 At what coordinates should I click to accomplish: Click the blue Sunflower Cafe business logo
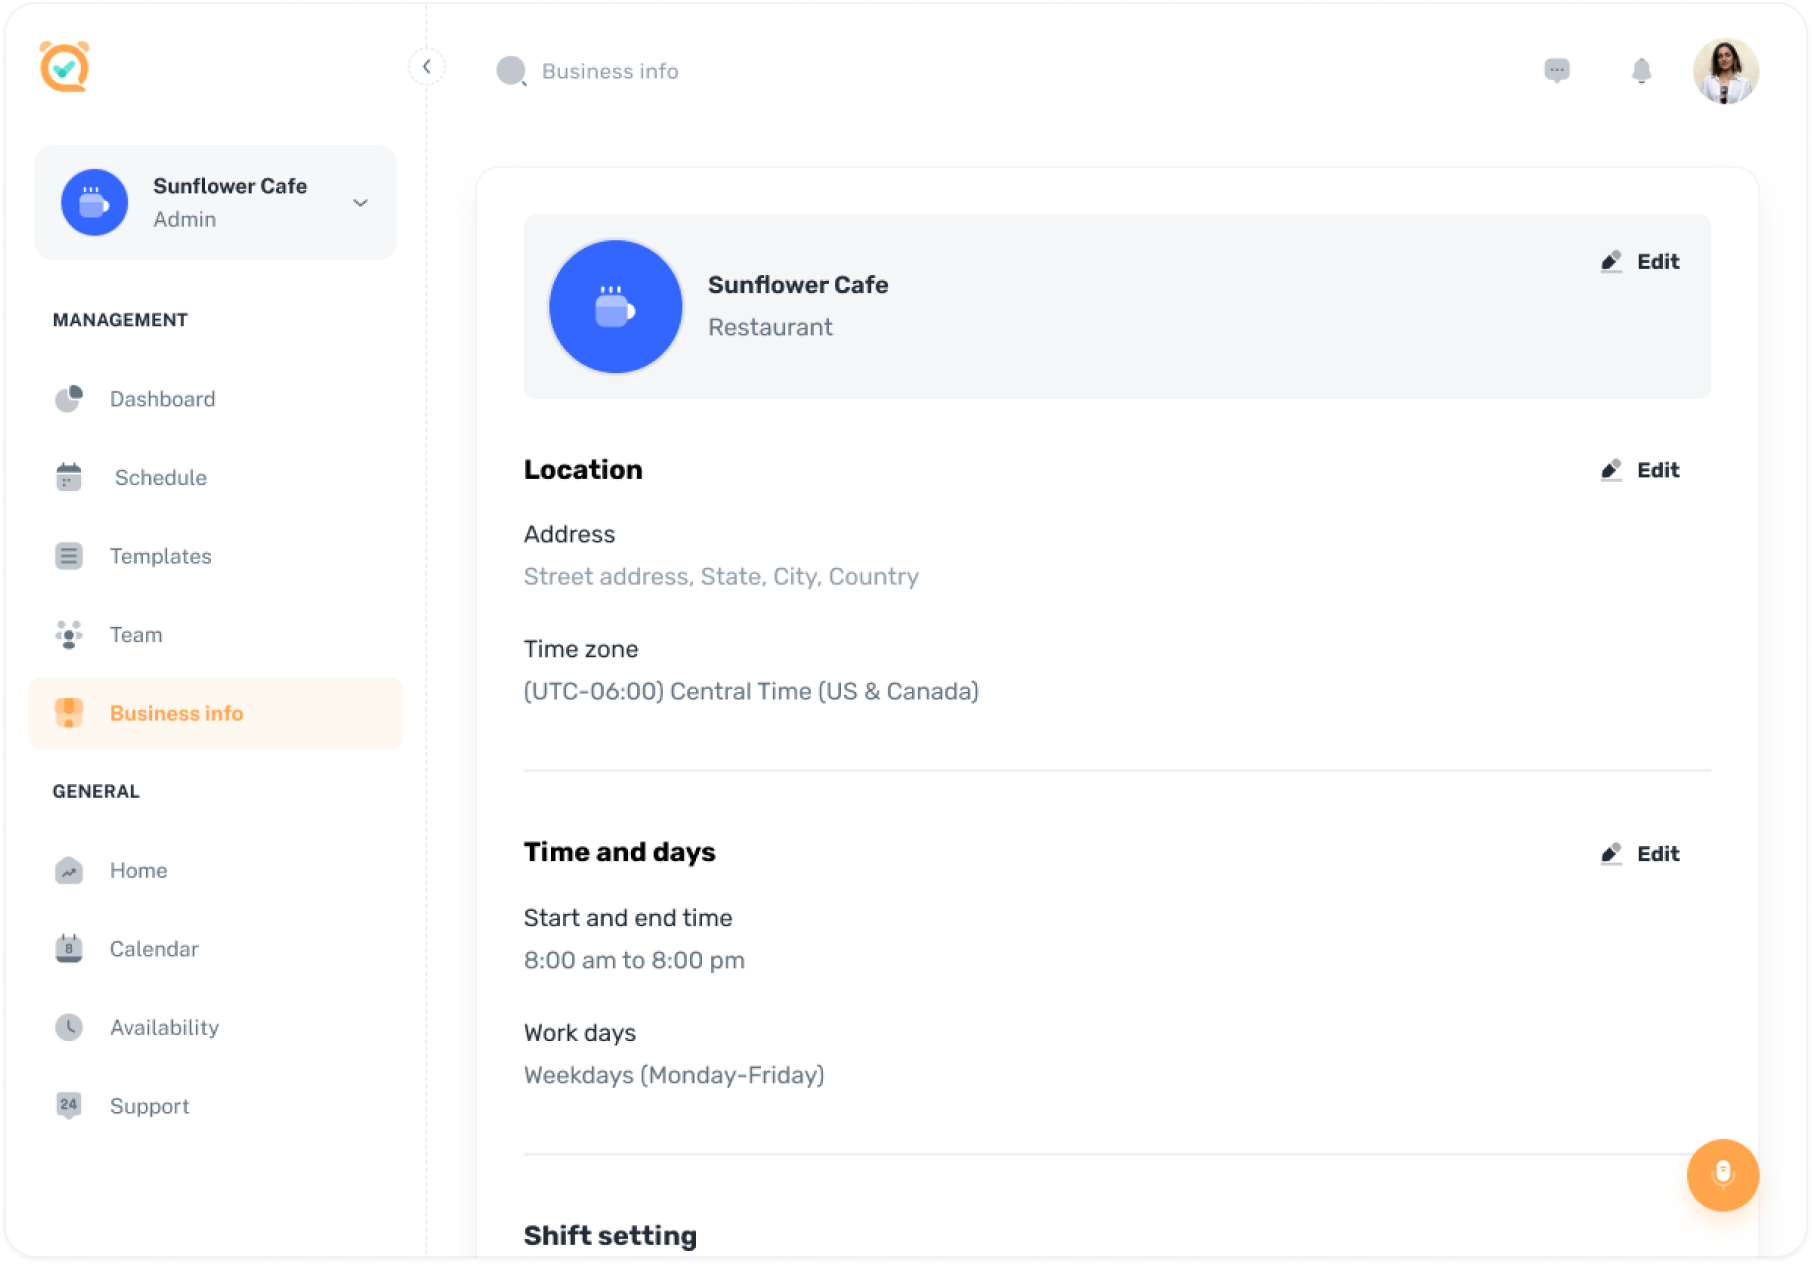615,307
